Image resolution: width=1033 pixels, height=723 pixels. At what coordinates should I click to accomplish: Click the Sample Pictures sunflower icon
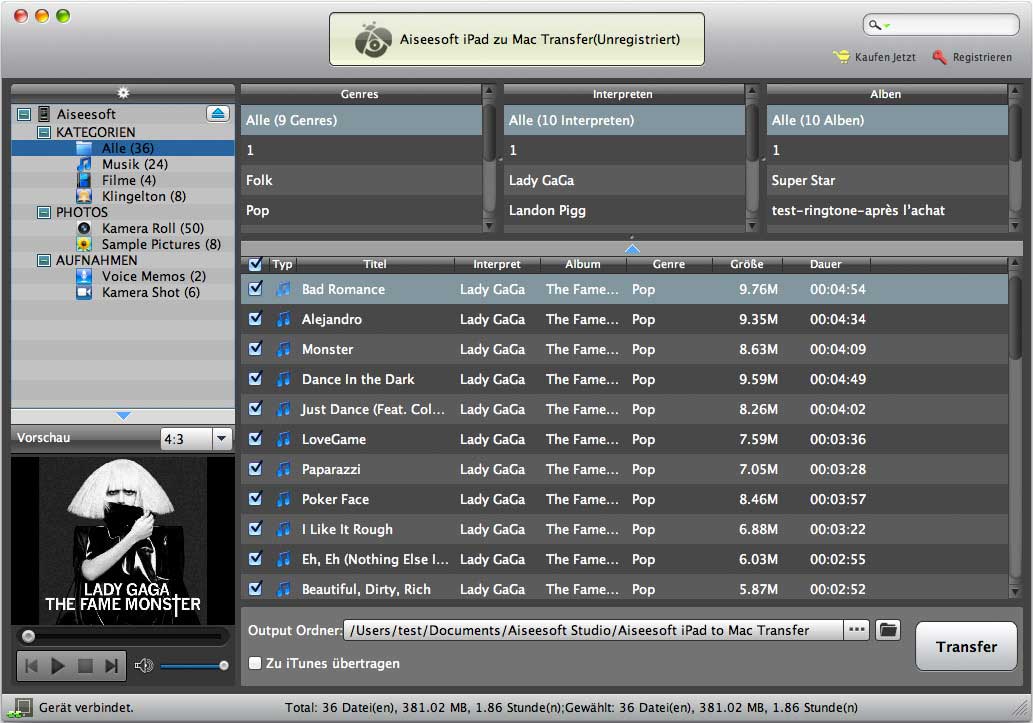(84, 244)
